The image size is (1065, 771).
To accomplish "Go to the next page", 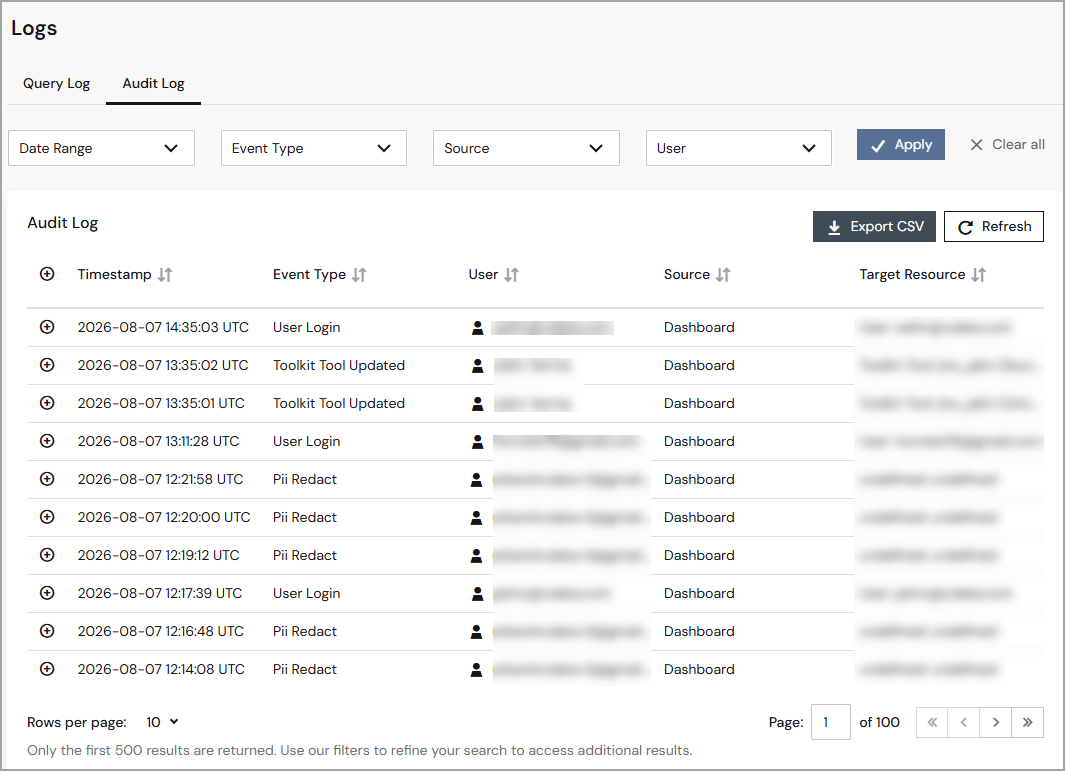I will click(x=996, y=722).
